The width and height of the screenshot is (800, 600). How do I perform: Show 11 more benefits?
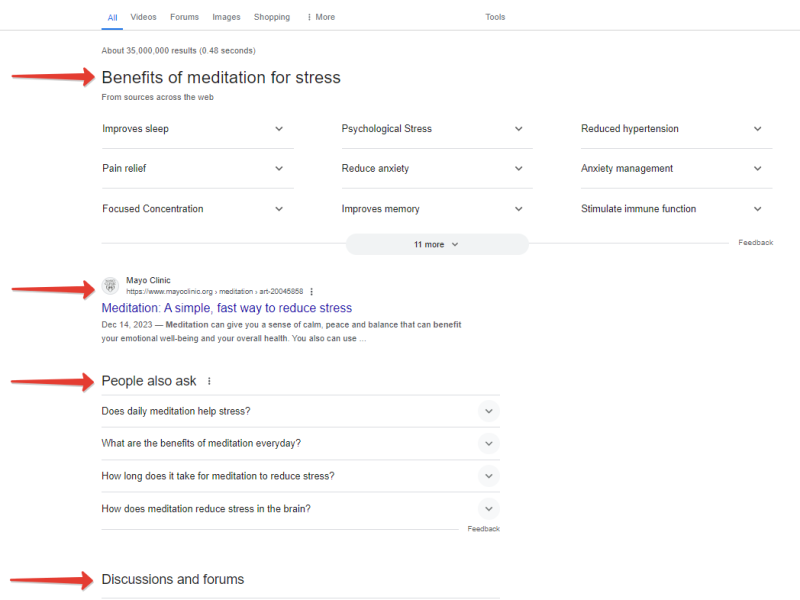point(436,244)
